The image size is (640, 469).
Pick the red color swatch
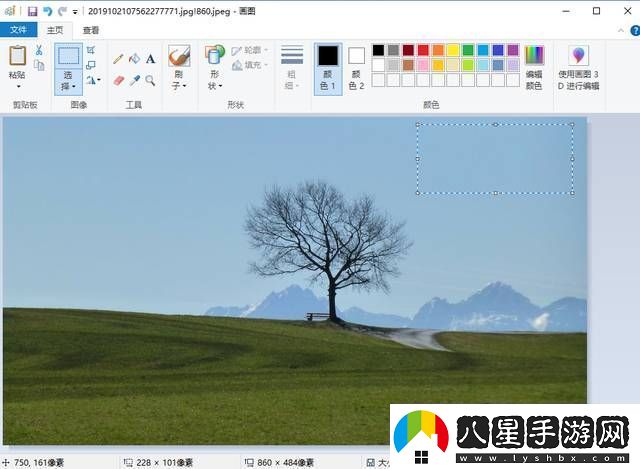pyautogui.click(x=423, y=50)
